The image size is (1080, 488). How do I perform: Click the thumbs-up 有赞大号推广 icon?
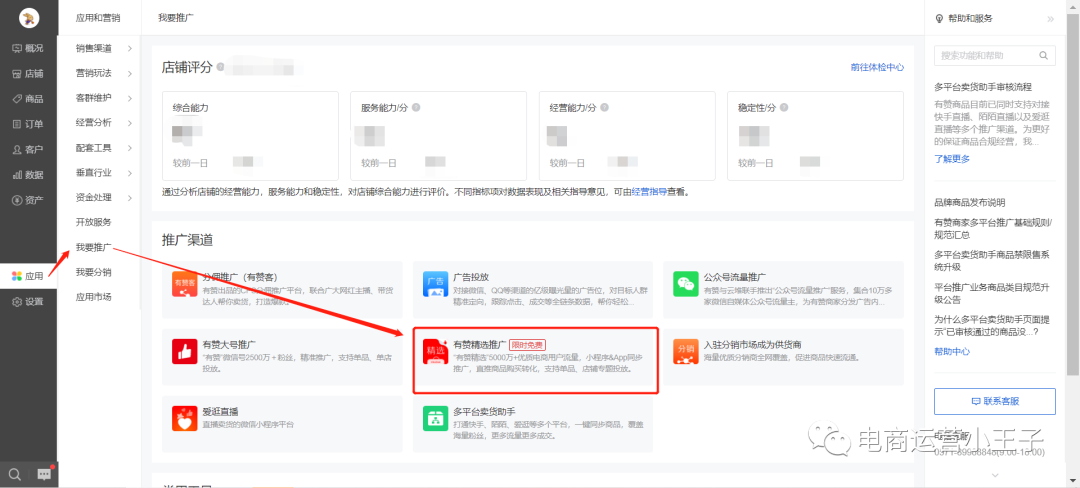[x=185, y=351]
